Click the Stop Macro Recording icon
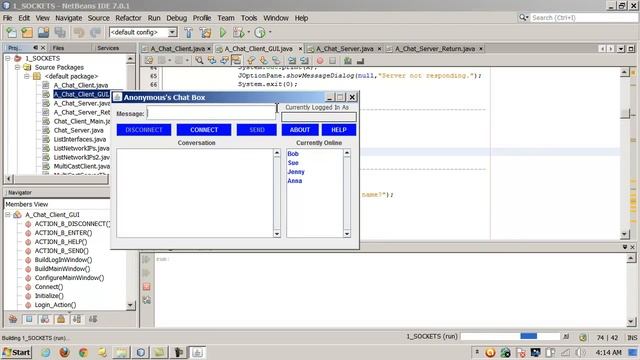640x360 pixels. click(333, 61)
